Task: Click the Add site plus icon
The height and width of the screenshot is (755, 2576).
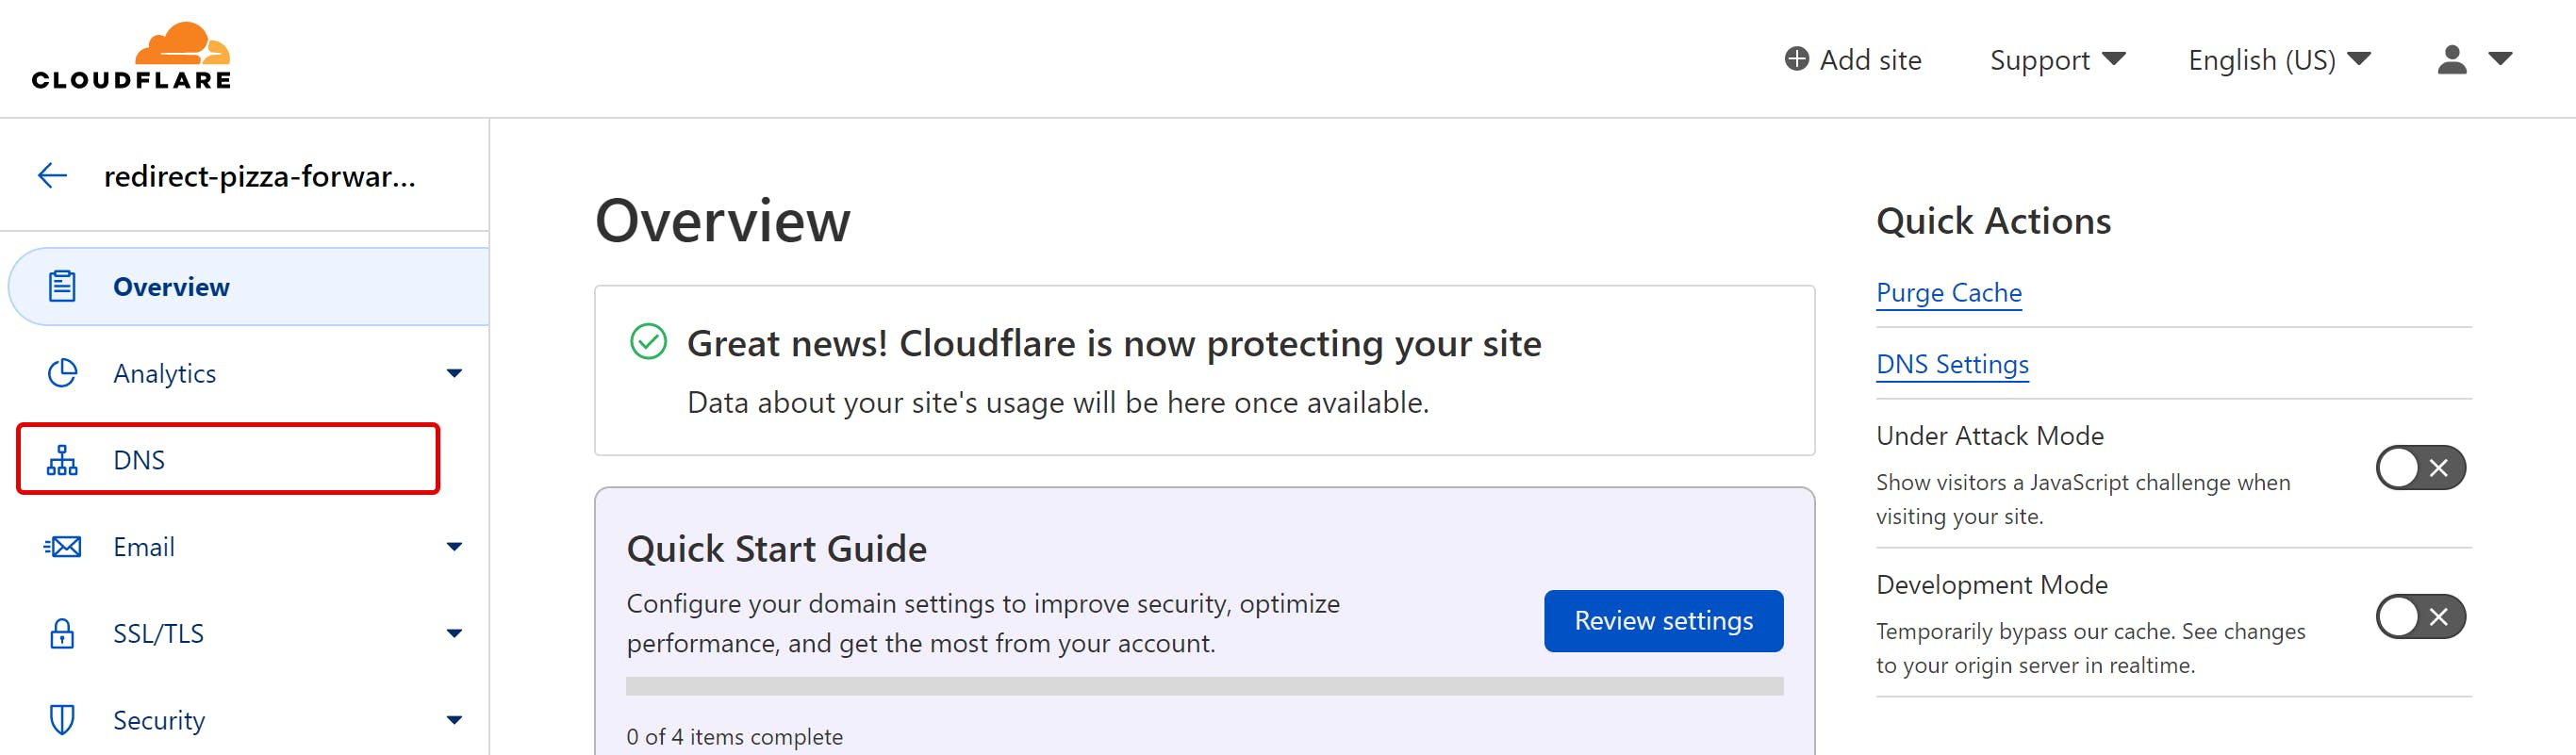Action: pos(1796,59)
